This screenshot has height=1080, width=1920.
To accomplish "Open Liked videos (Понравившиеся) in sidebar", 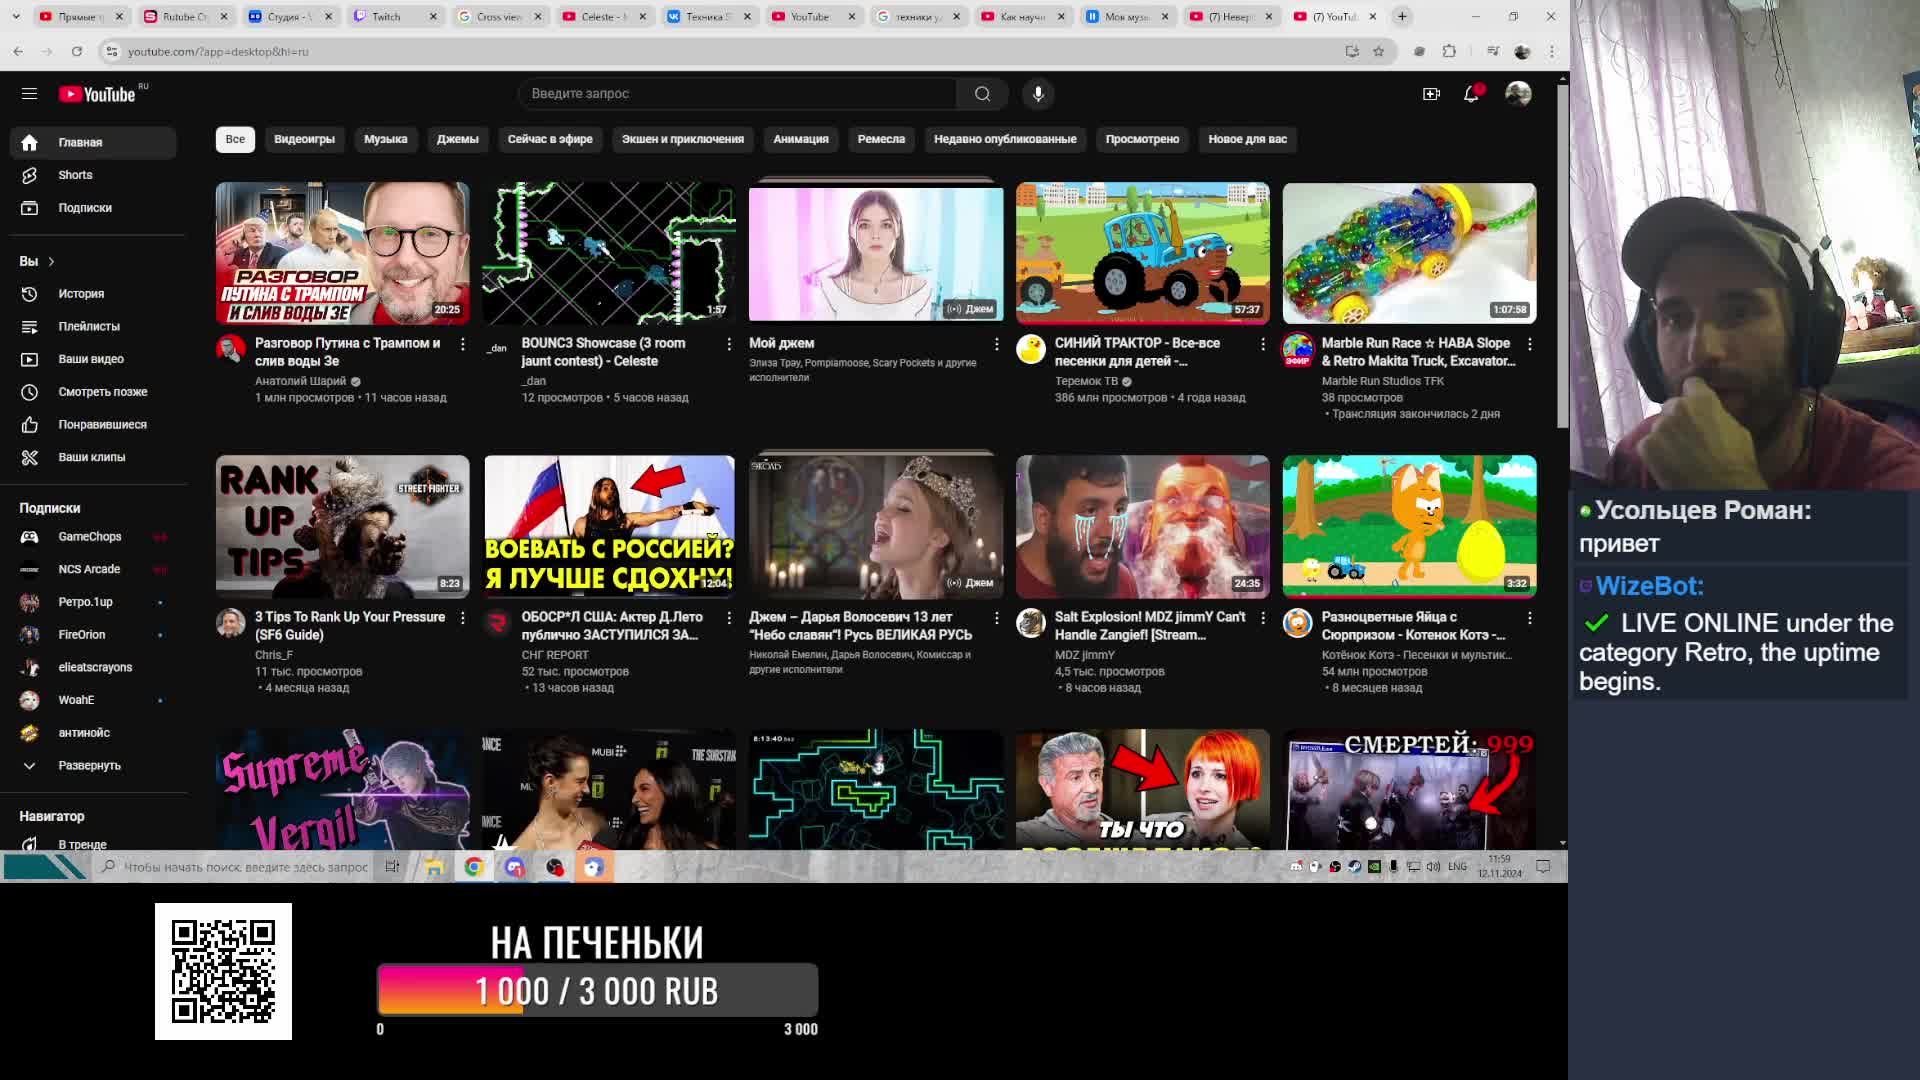I will (101, 425).
